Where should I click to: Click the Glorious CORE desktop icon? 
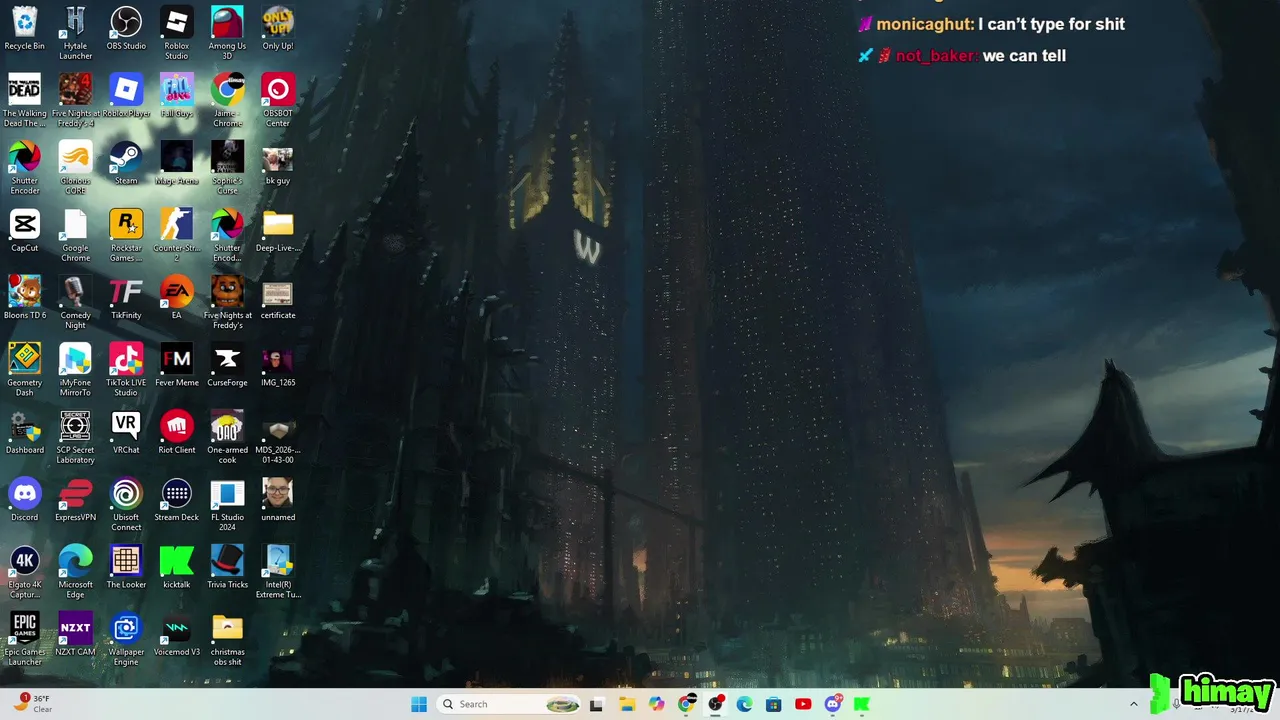(x=75, y=167)
